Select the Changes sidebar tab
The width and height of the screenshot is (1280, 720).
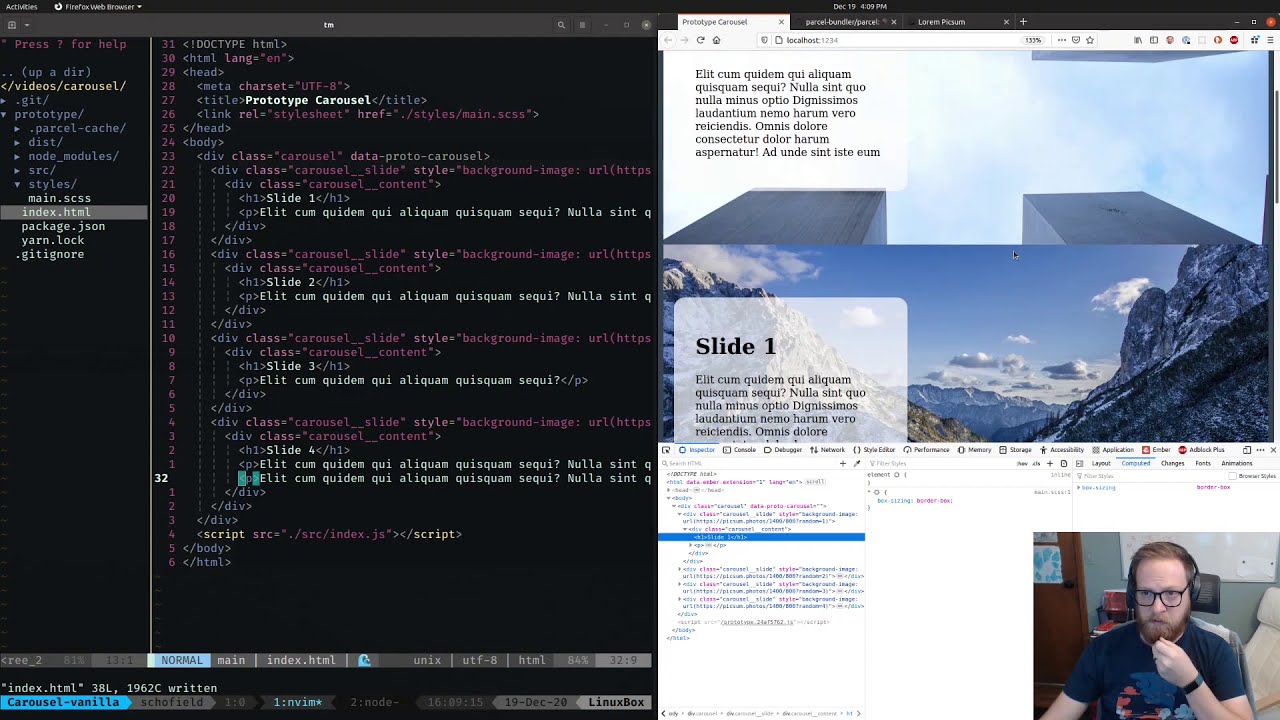click(1172, 463)
